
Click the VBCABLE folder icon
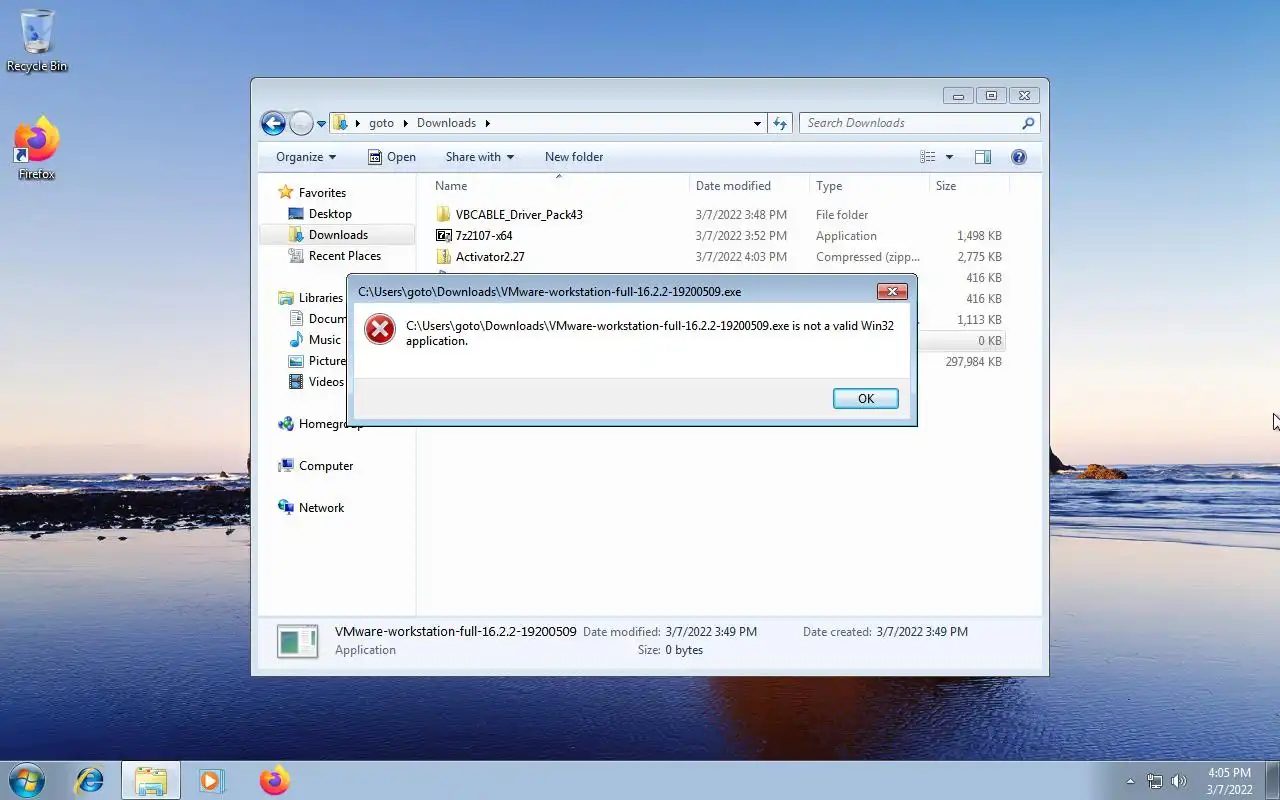(444, 215)
